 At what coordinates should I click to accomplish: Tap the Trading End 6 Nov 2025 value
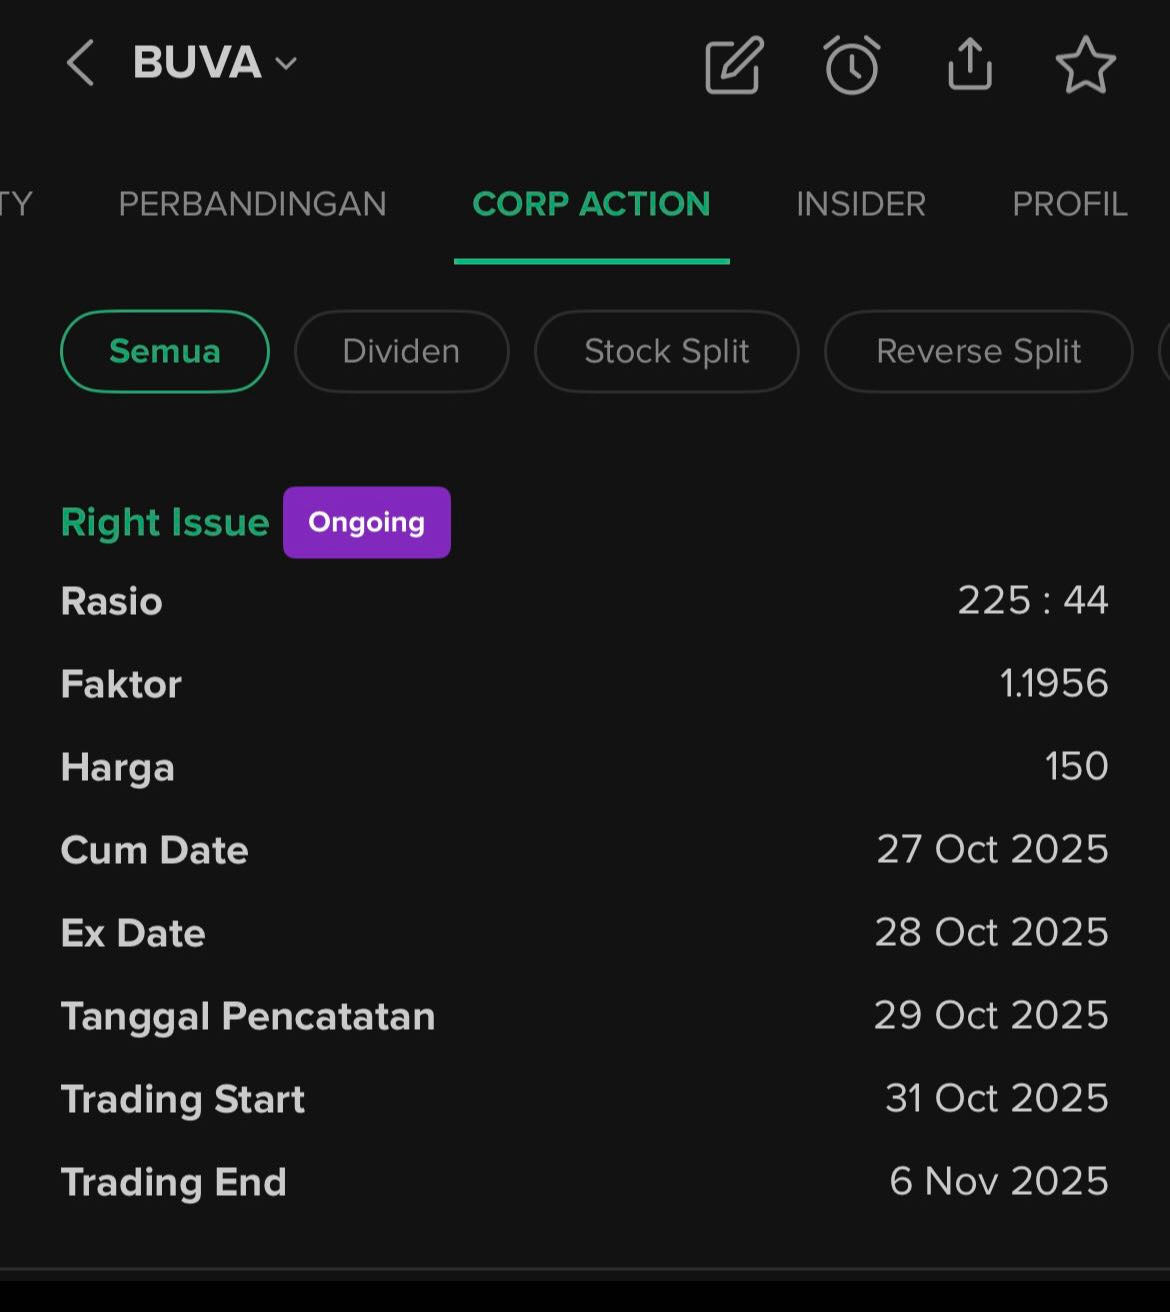[x=998, y=1181]
